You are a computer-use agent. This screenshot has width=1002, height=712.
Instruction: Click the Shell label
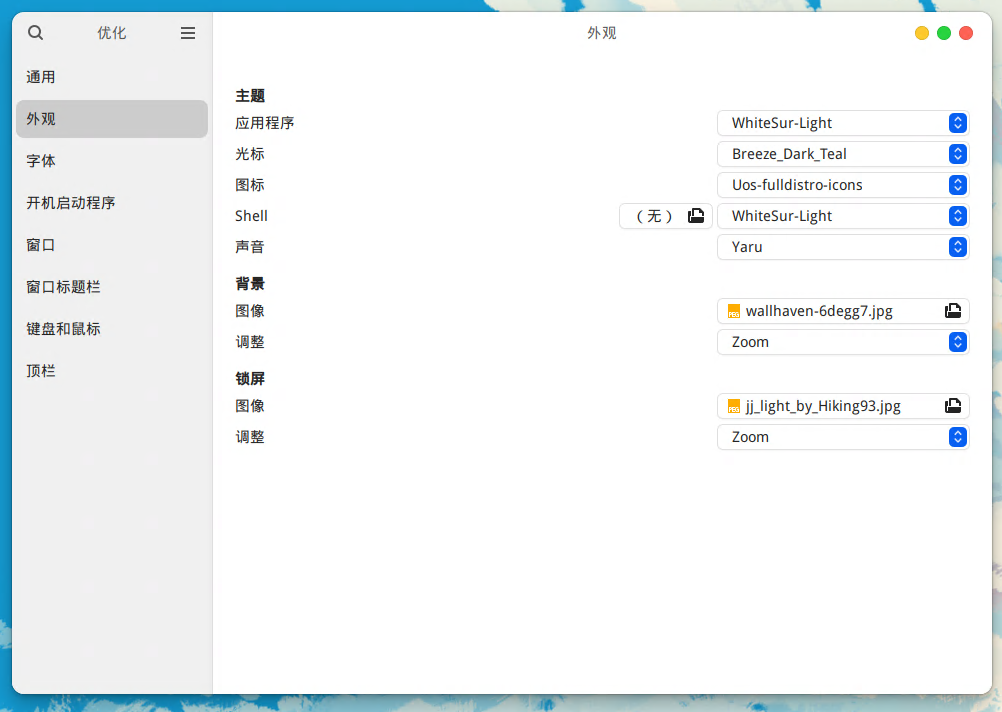(251, 216)
